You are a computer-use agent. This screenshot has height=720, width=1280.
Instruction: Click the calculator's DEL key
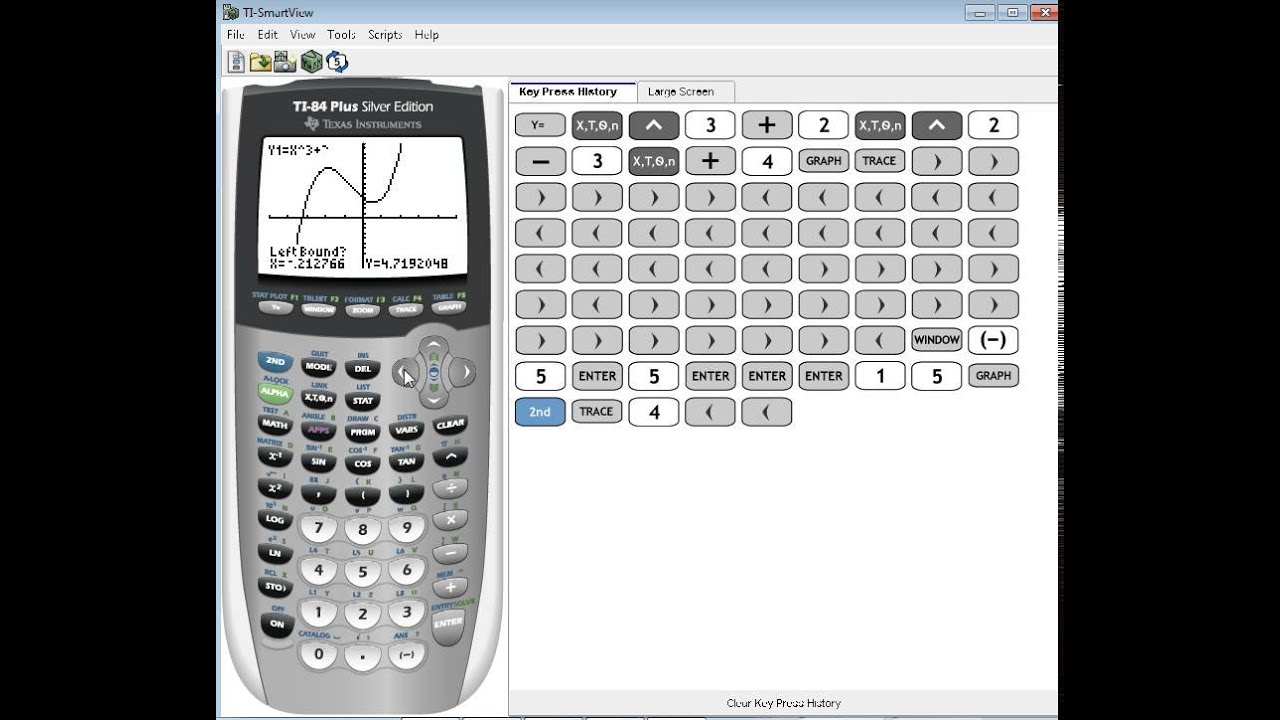363,369
